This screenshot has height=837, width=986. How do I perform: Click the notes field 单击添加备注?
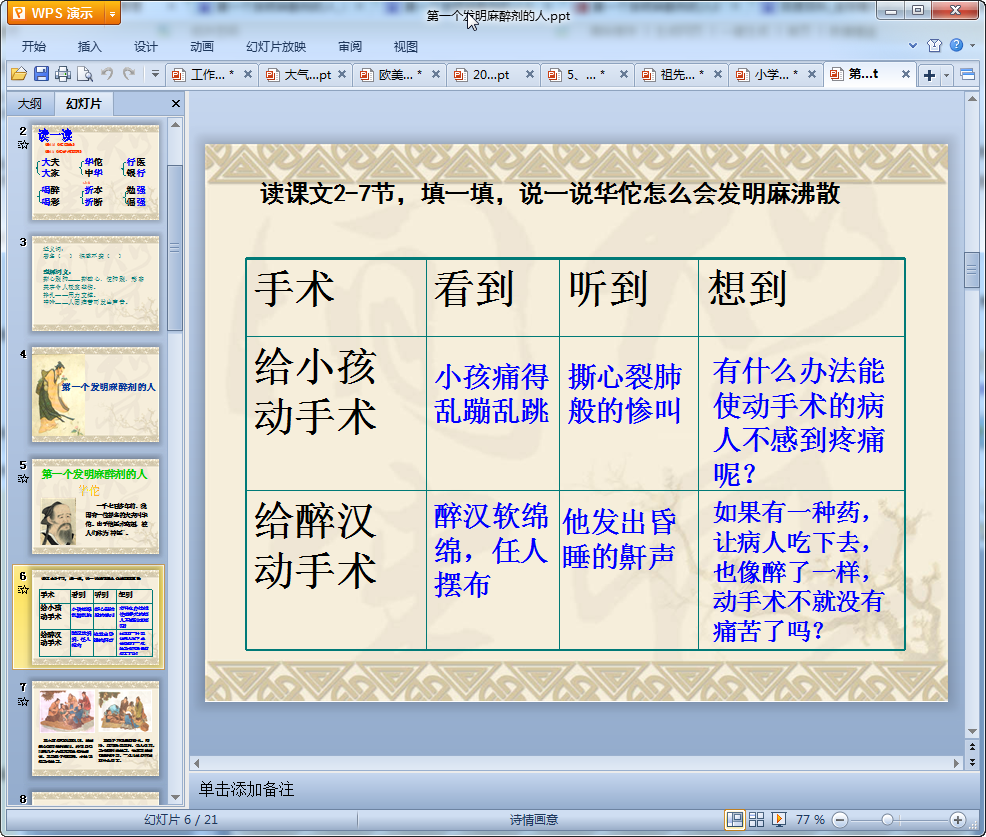(576, 790)
